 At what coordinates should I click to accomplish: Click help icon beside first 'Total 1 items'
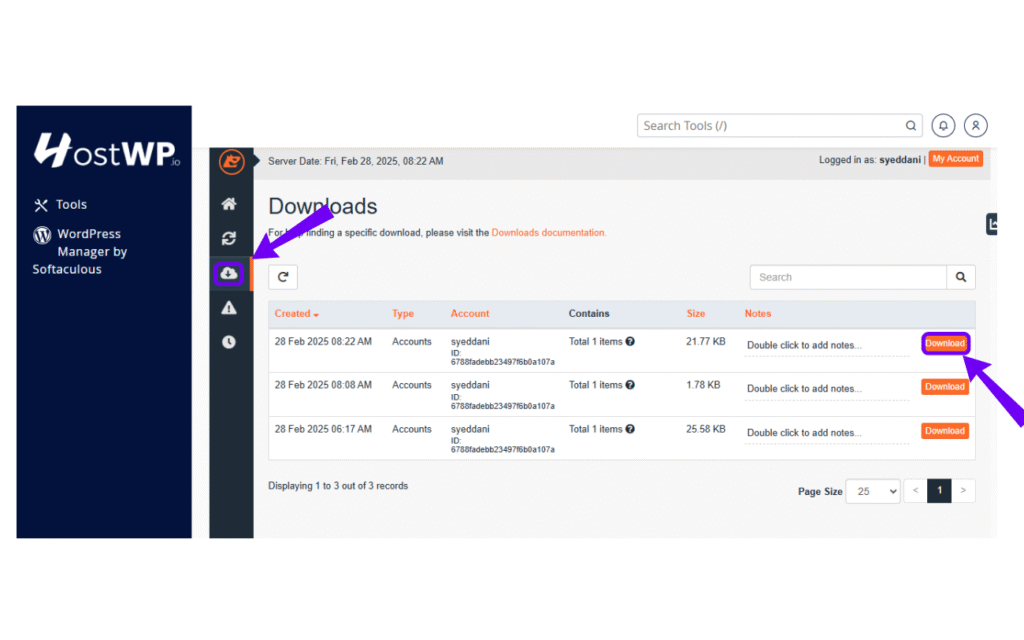[x=630, y=342]
